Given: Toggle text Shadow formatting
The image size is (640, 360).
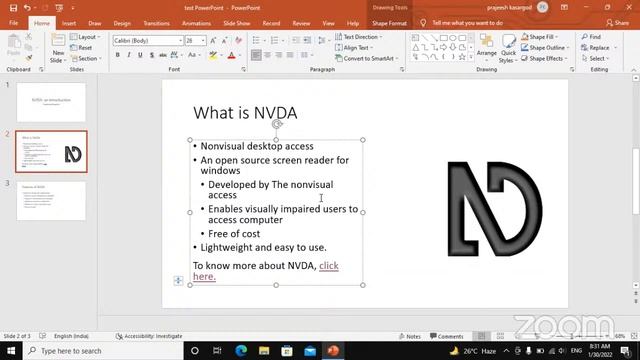Looking at the screenshot, I should [x=152, y=55].
